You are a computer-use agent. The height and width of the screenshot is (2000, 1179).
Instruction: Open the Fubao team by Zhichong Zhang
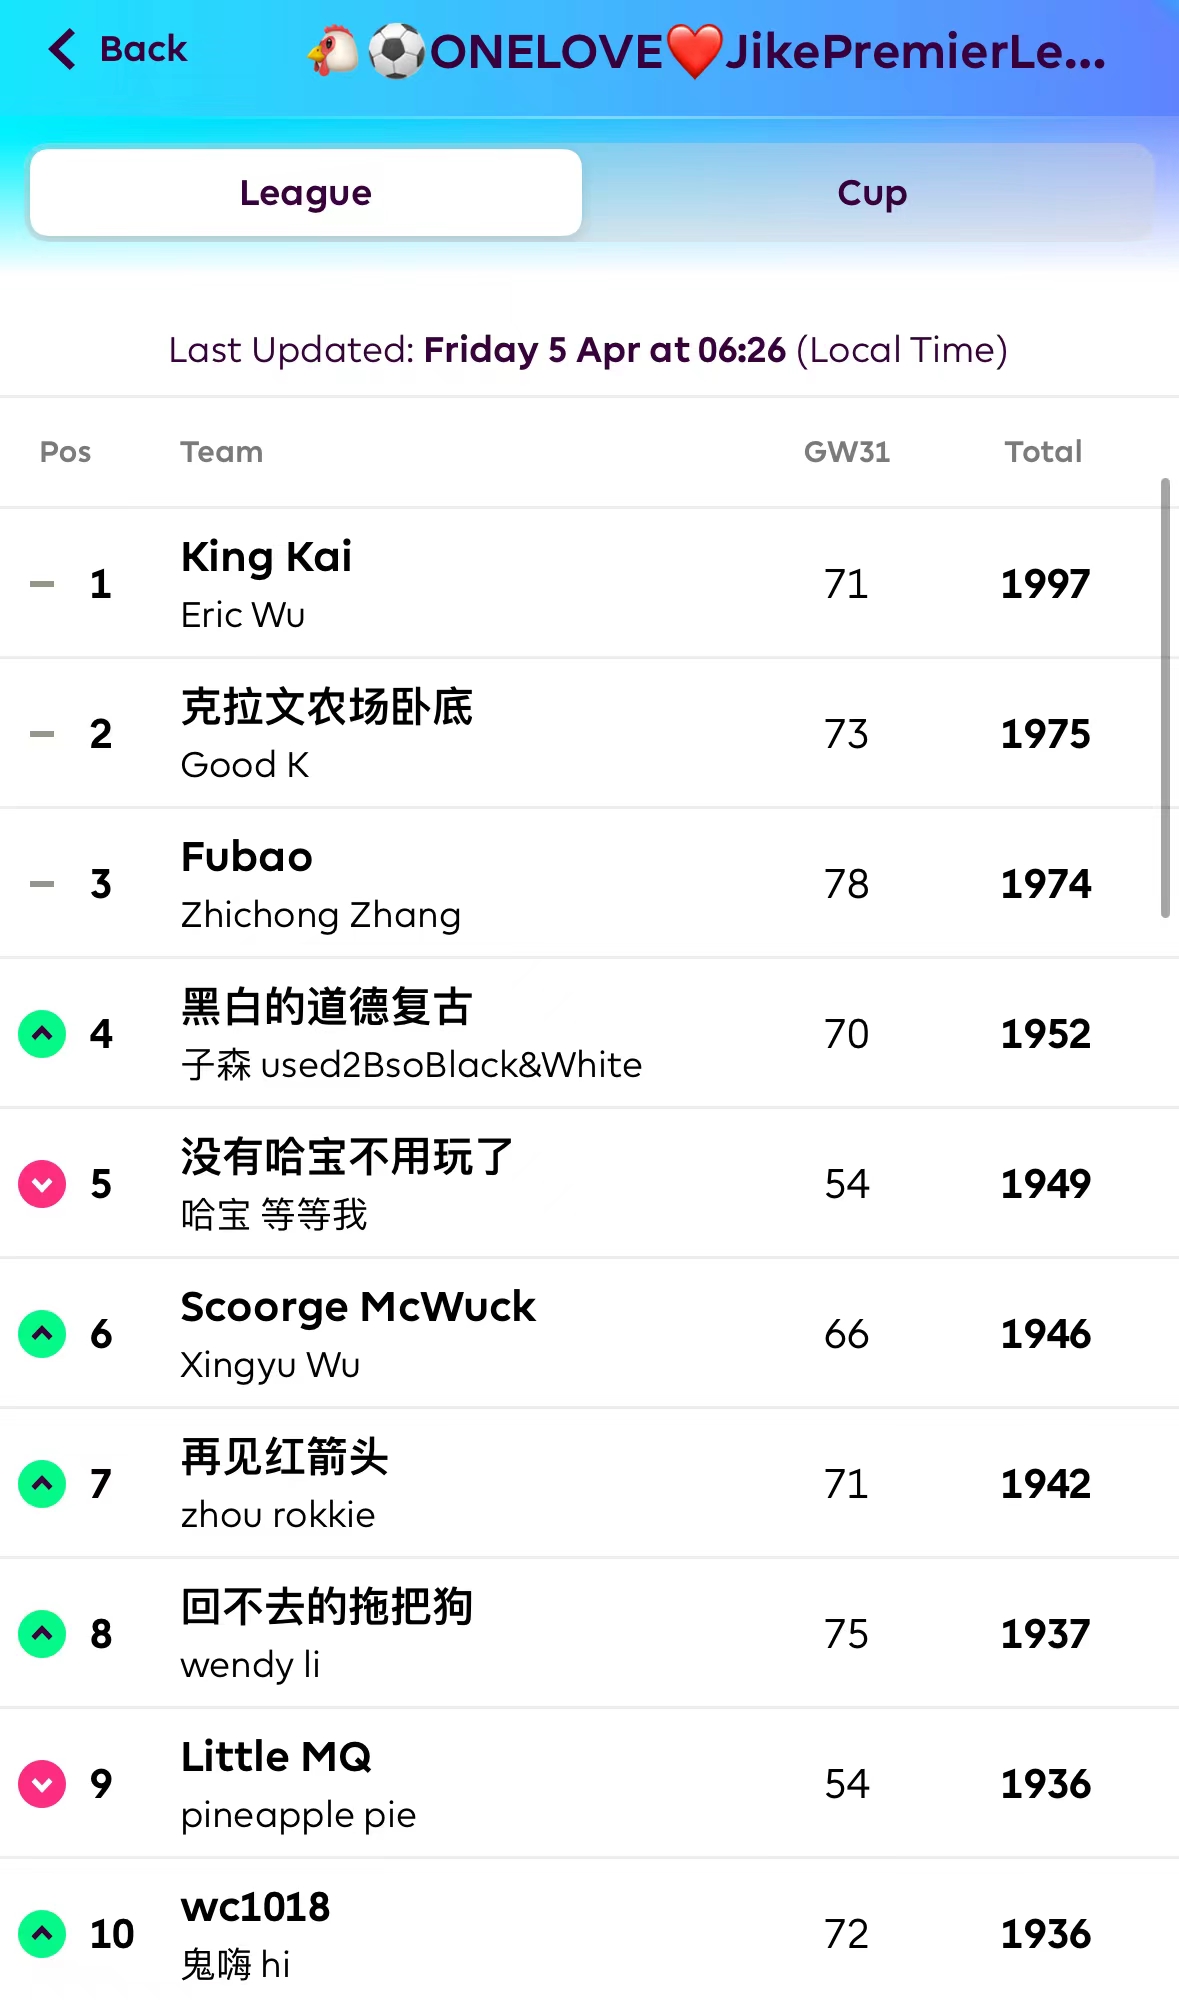(247, 857)
